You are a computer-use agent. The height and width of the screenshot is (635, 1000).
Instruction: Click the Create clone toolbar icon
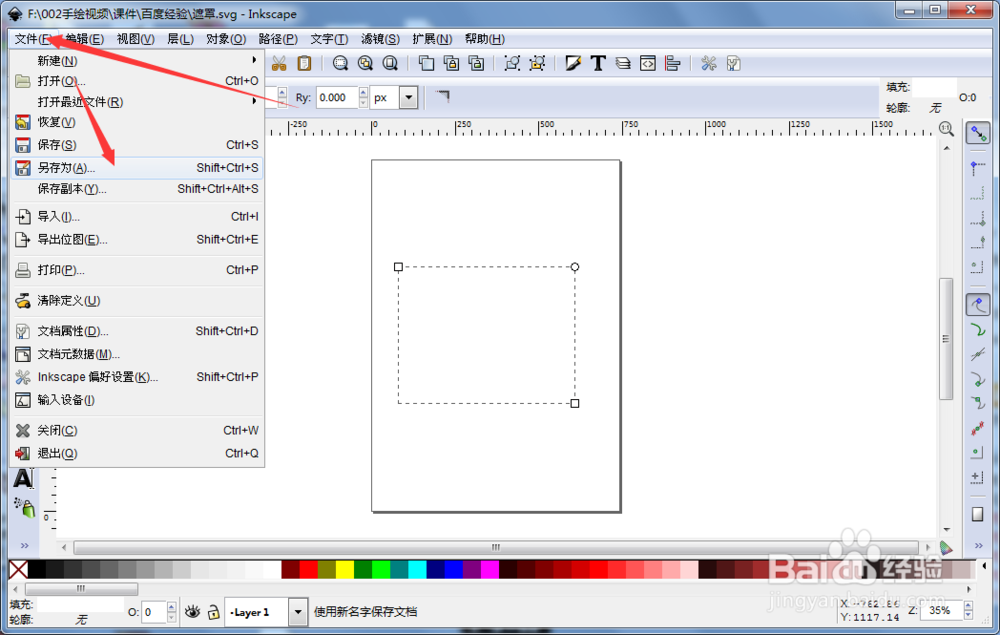tap(451, 63)
